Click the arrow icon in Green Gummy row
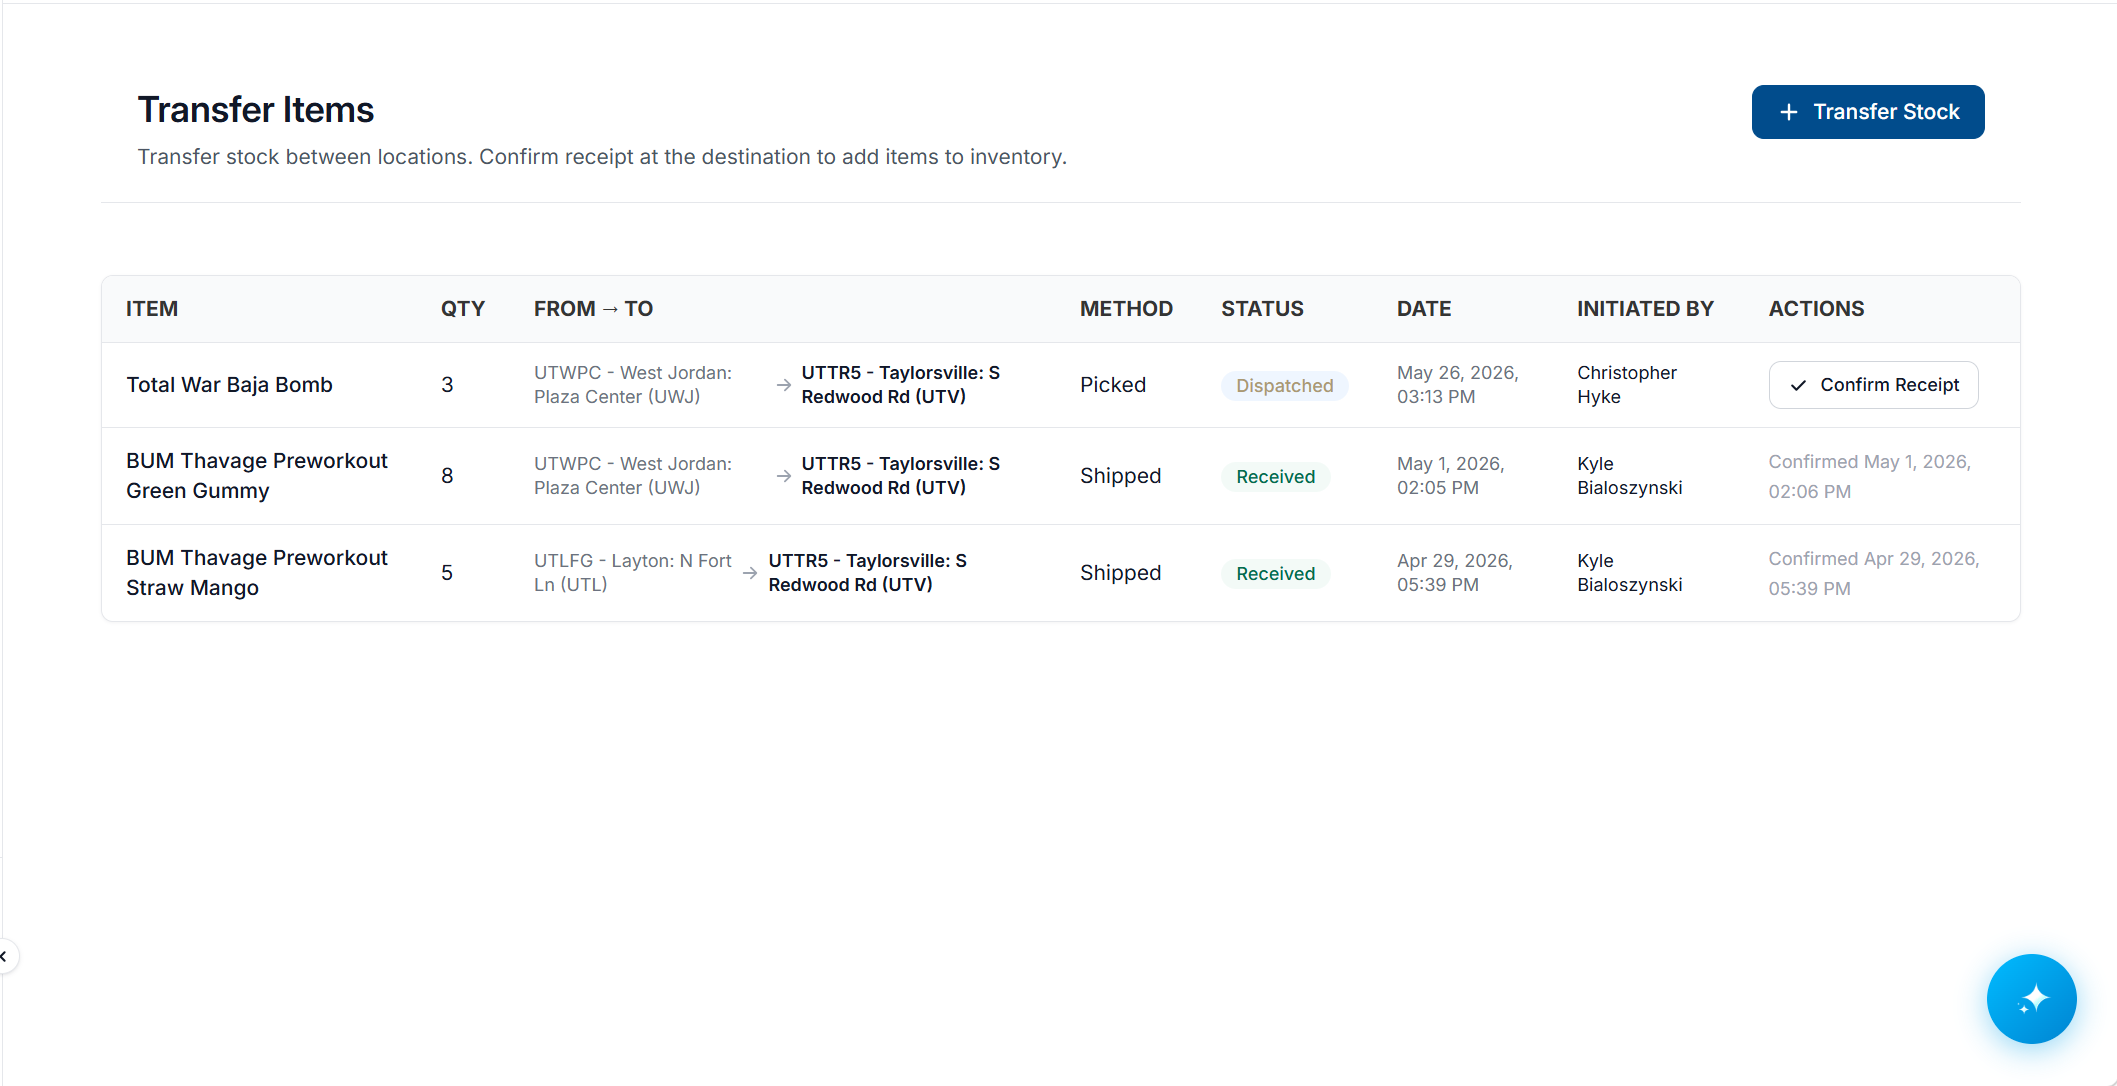Viewport: 2117px width, 1086px height. point(784,476)
